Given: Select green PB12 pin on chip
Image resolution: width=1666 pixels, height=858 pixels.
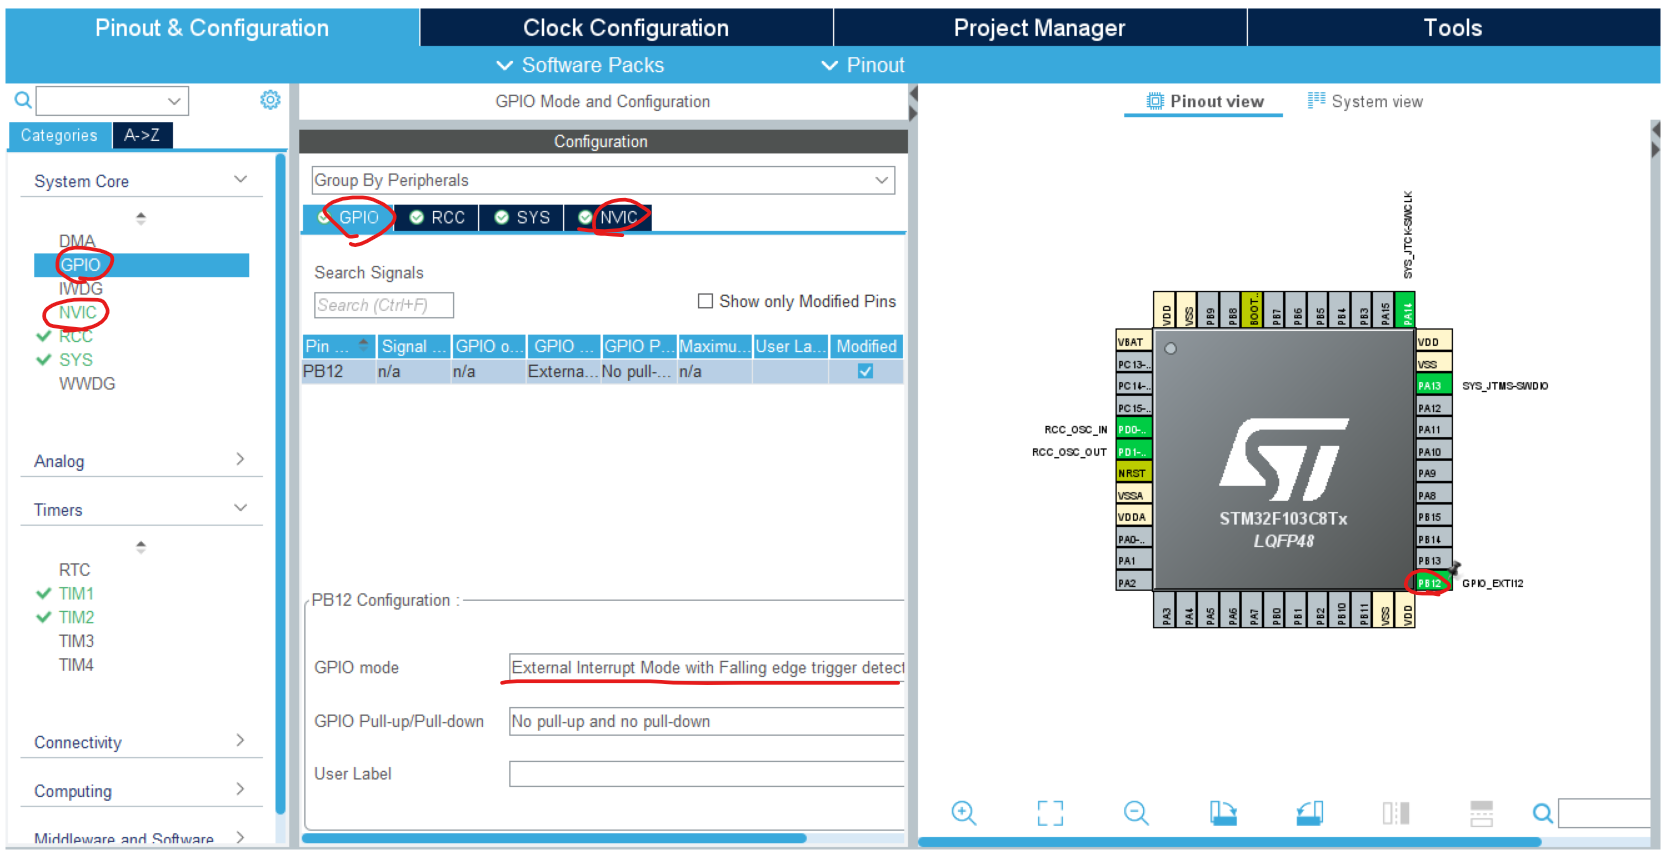Looking at the screenshot, I should (1433, 583).
